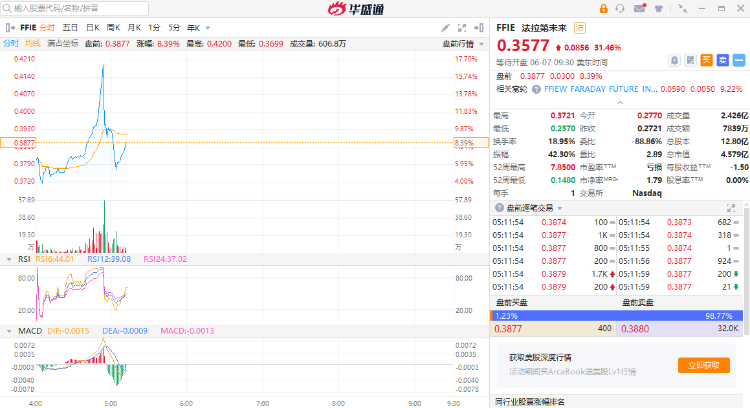Collapse the RSI indicator panel
This screenshot has height=408, width=750.
click(x=9, y=259)
